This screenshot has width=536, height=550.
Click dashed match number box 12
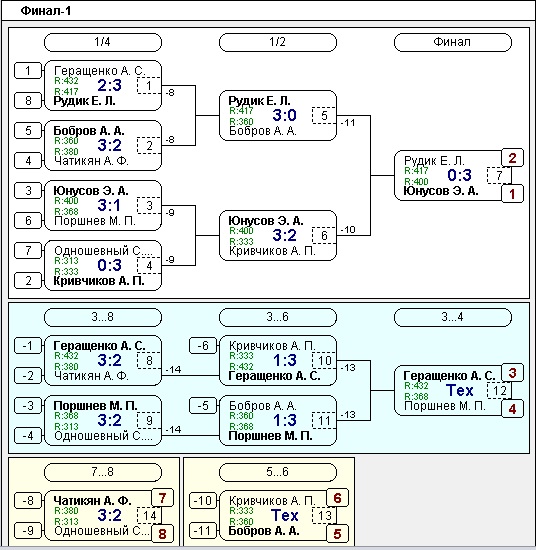pyautogui.click(x=499, y=390)
